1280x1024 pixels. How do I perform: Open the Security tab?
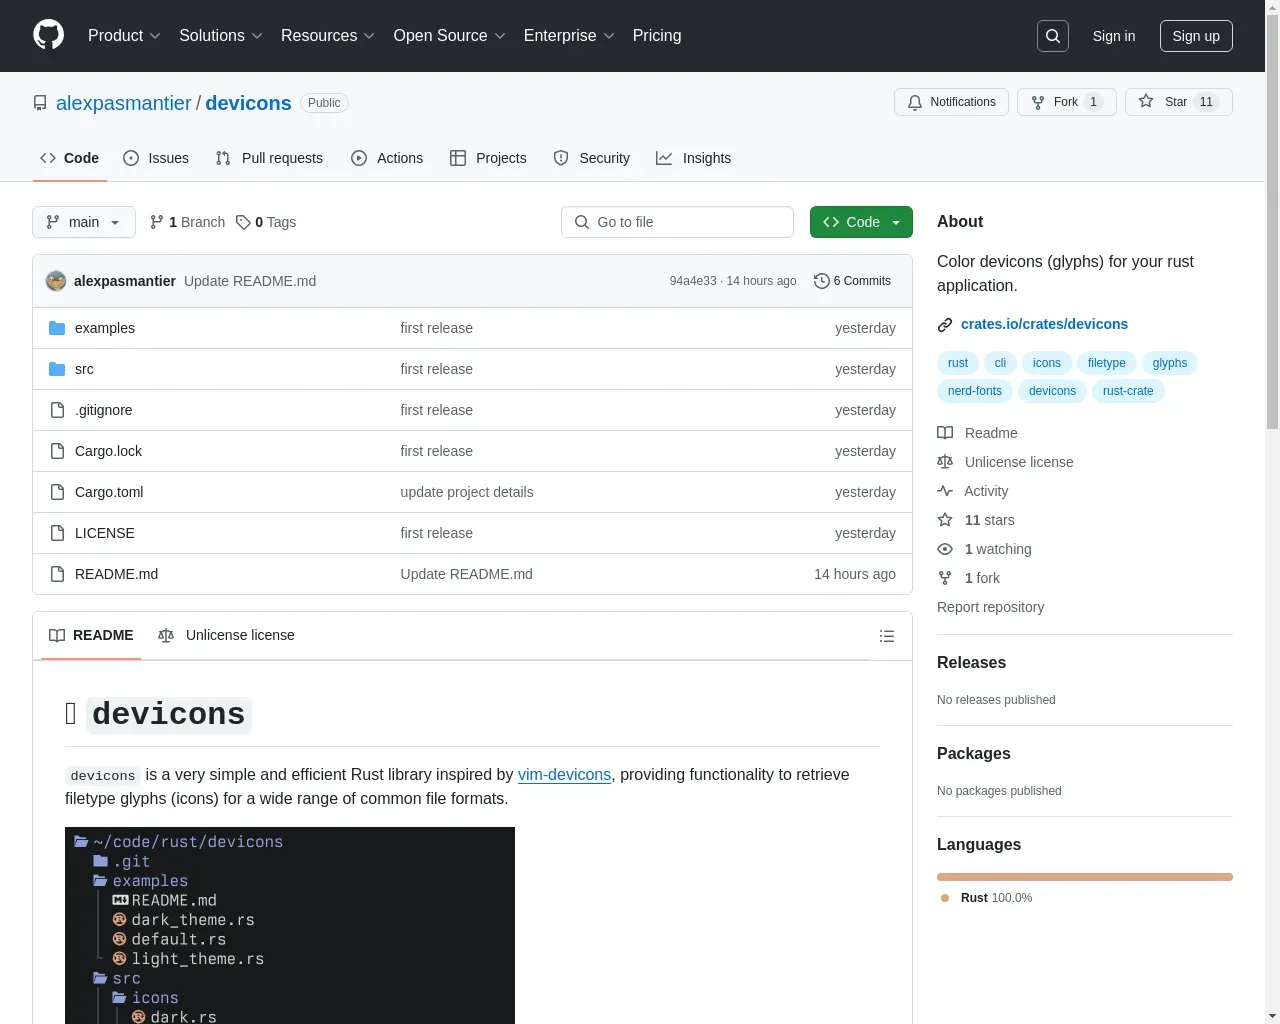point(592,158)
